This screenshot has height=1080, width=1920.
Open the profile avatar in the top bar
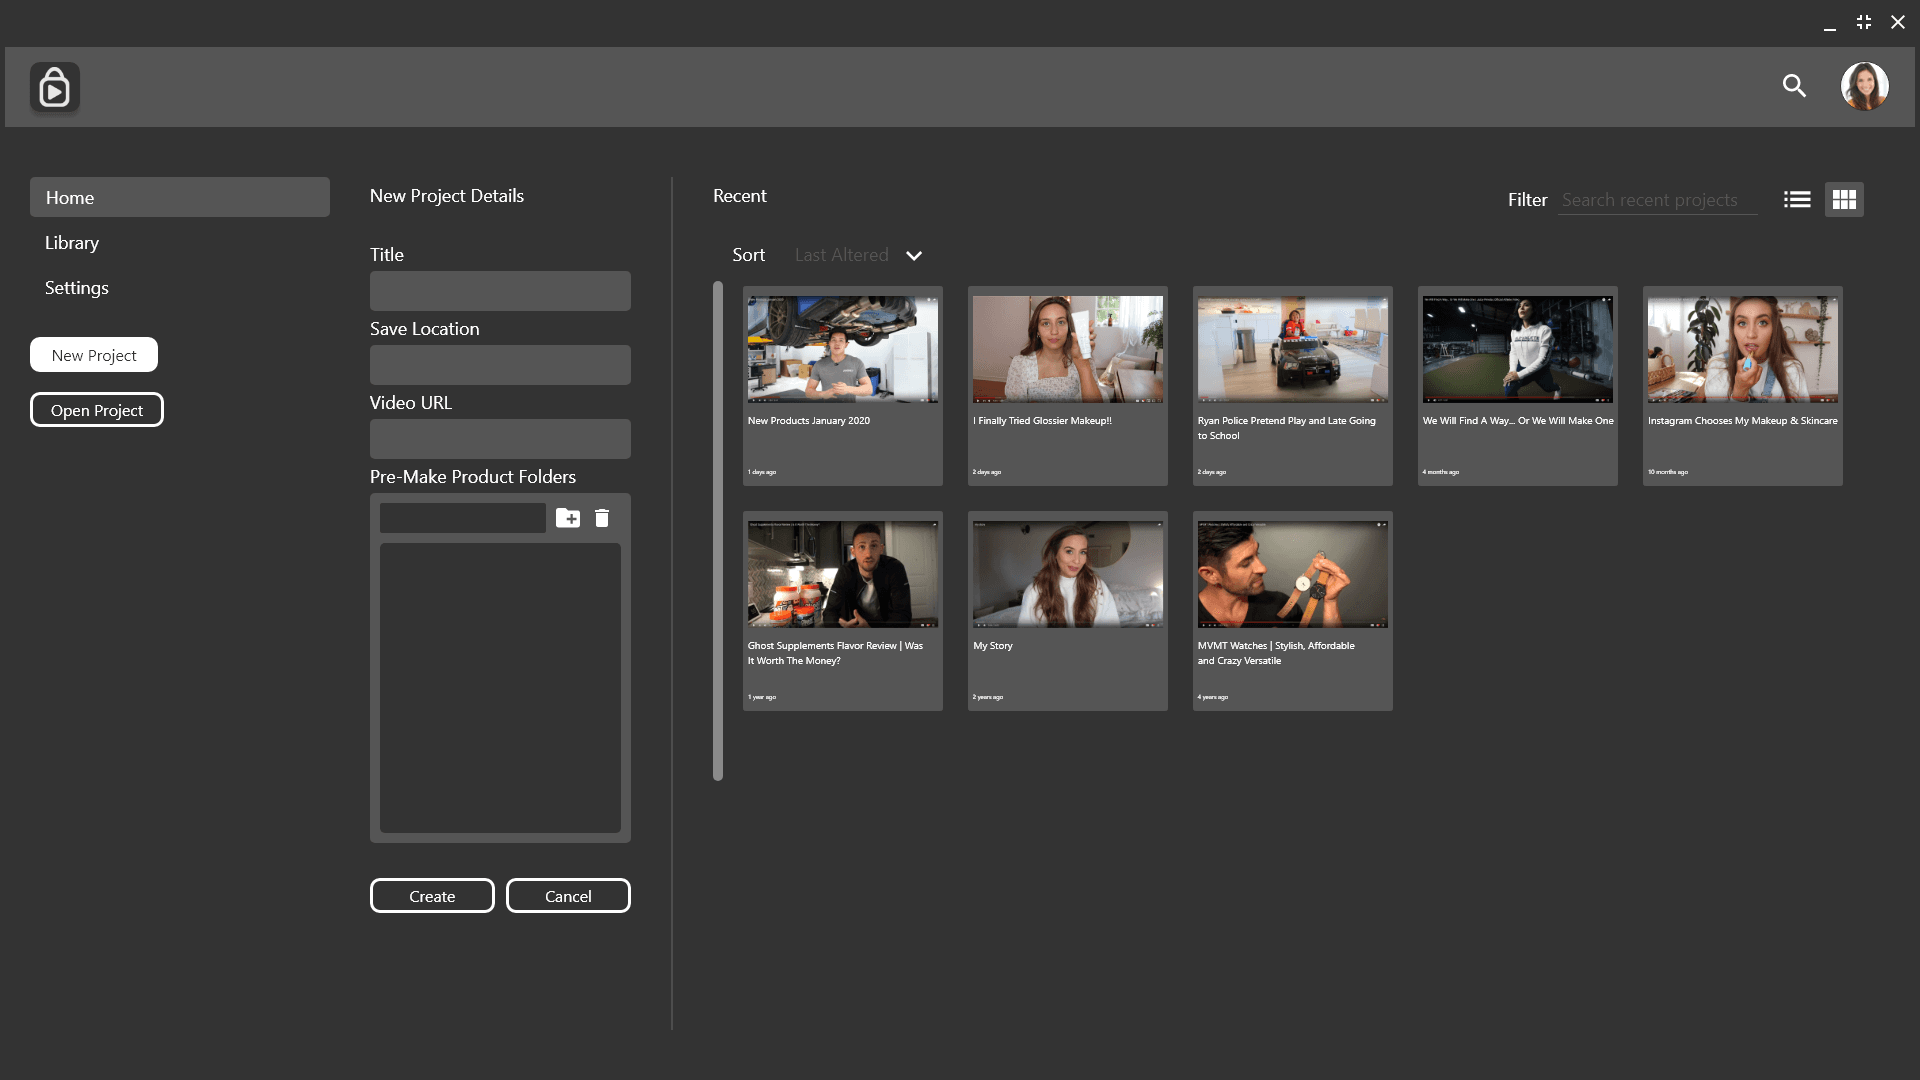tap(1864, 87)
